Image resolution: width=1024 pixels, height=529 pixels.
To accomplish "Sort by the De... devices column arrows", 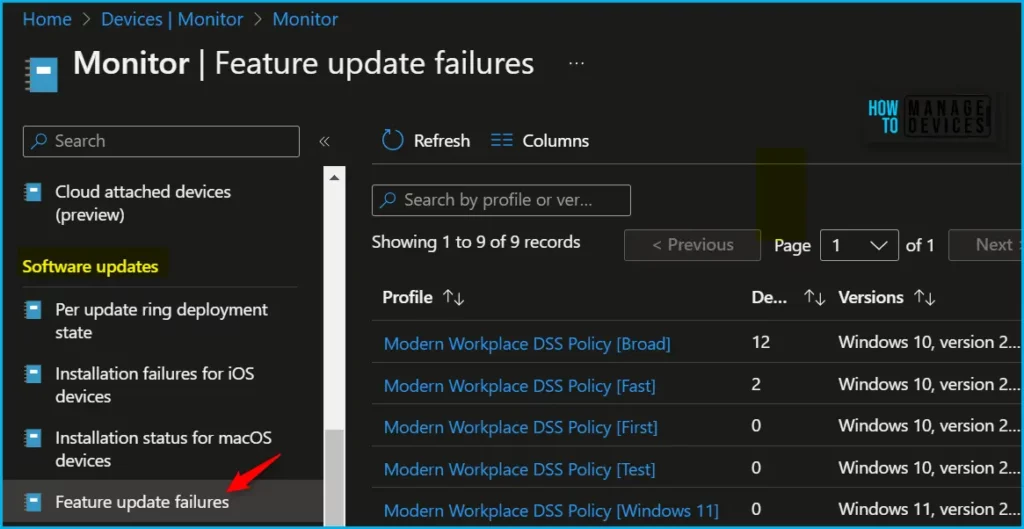I will [x=814, y=298].
